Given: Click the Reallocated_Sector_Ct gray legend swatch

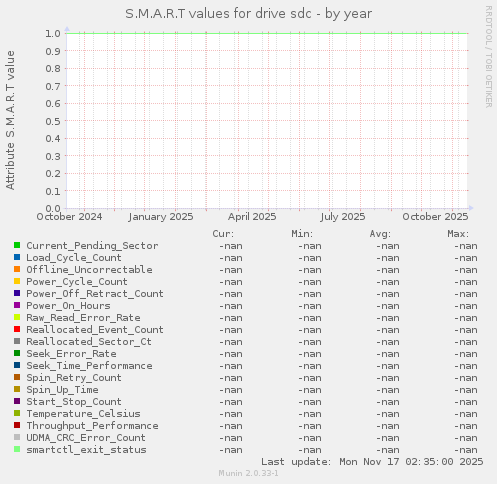Looking at the screenshot, I should (17, 341).
